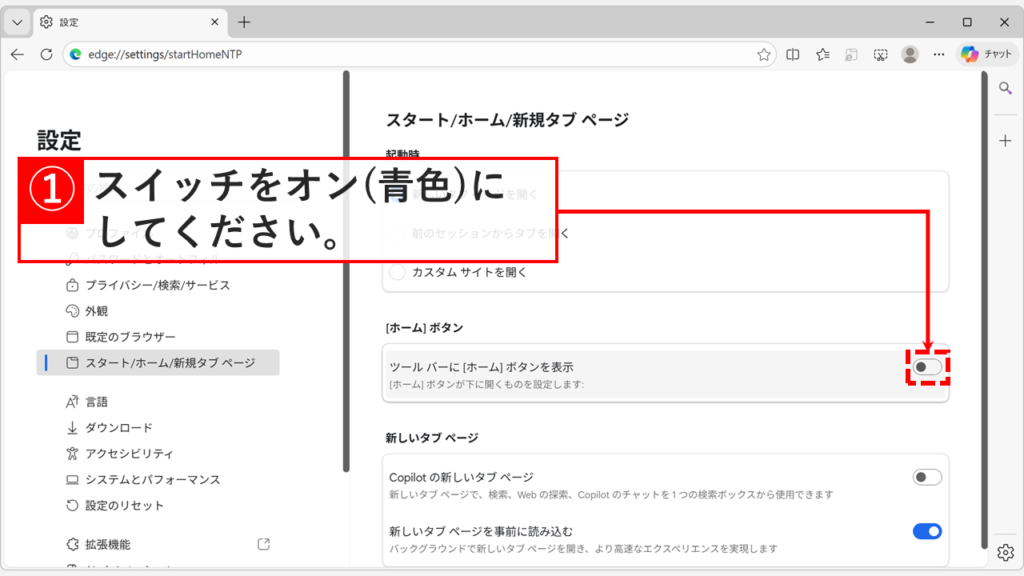Disable 新しいタブ ページを事前に読み込む
1024x576 pixels.
(x=928, y=533)
